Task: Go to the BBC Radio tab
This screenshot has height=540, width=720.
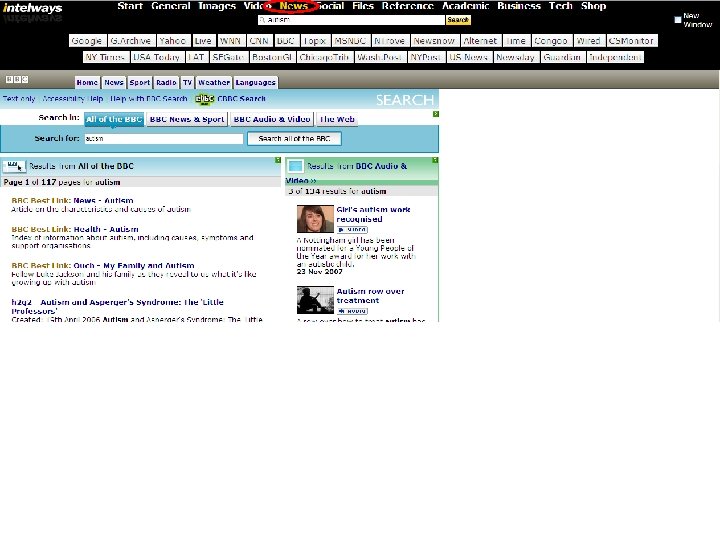Action: point(166,83)
